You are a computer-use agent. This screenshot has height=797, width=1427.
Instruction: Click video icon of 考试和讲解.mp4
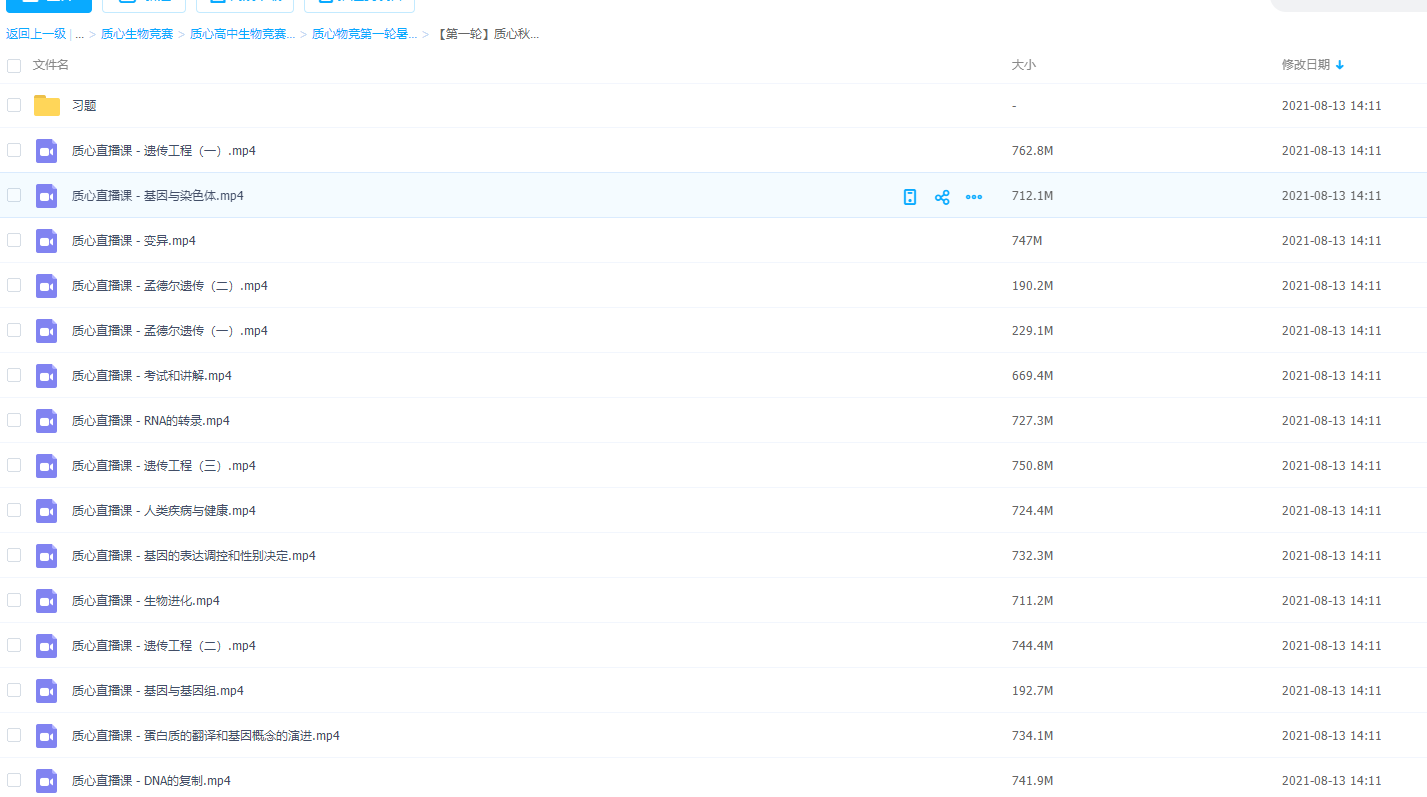pyautogui.click(x=47, y=376)
